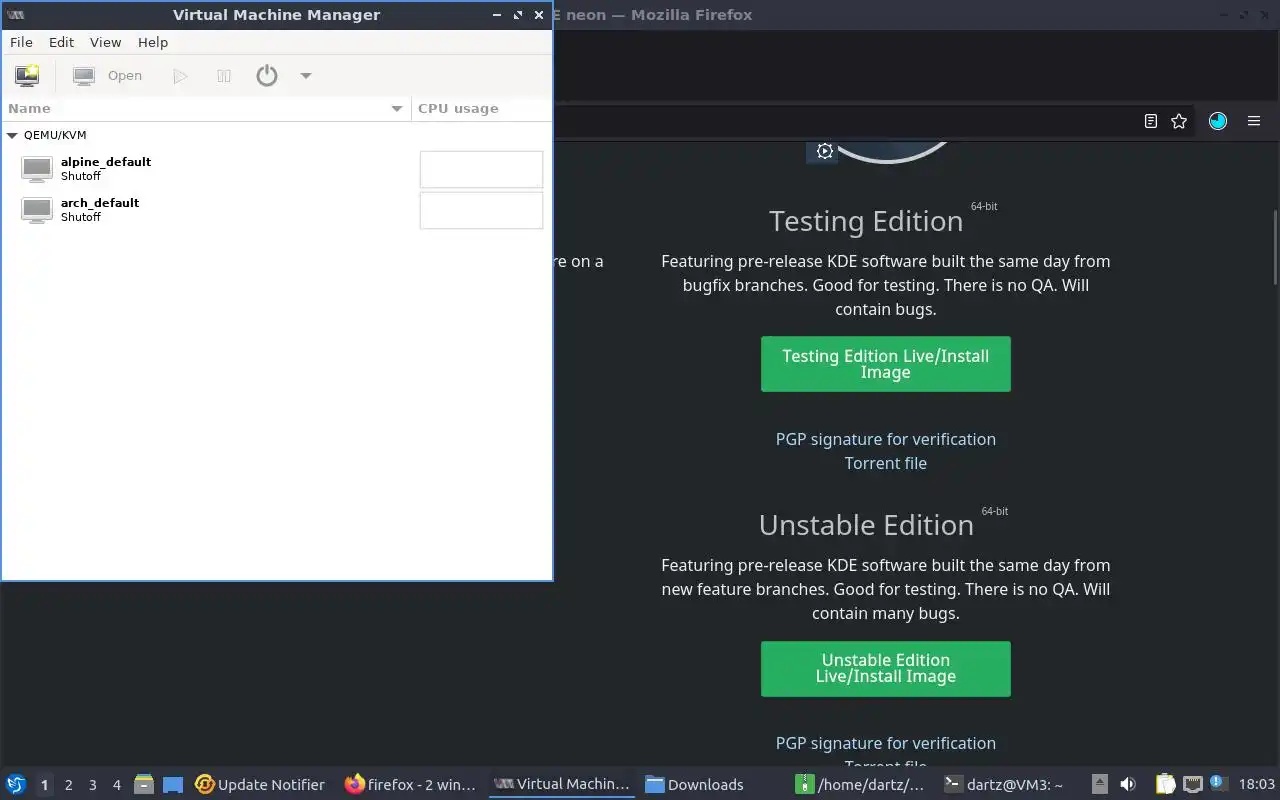This screenshot has width=1280, height=800.
Task: Pause the virtual machine from the toolbar
Action: click(x=224, y=75)
